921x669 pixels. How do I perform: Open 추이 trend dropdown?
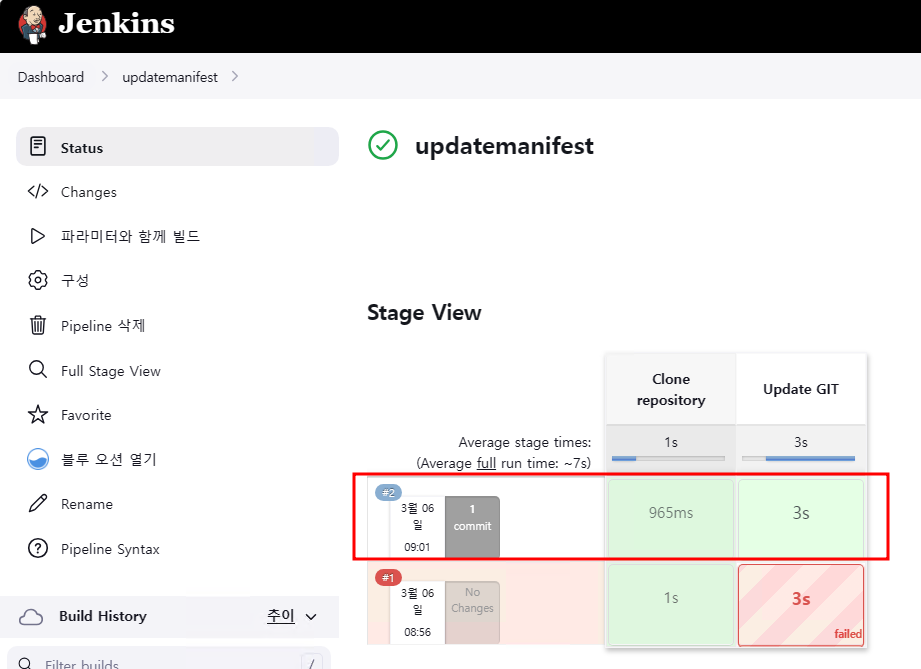tap(280, 616)
